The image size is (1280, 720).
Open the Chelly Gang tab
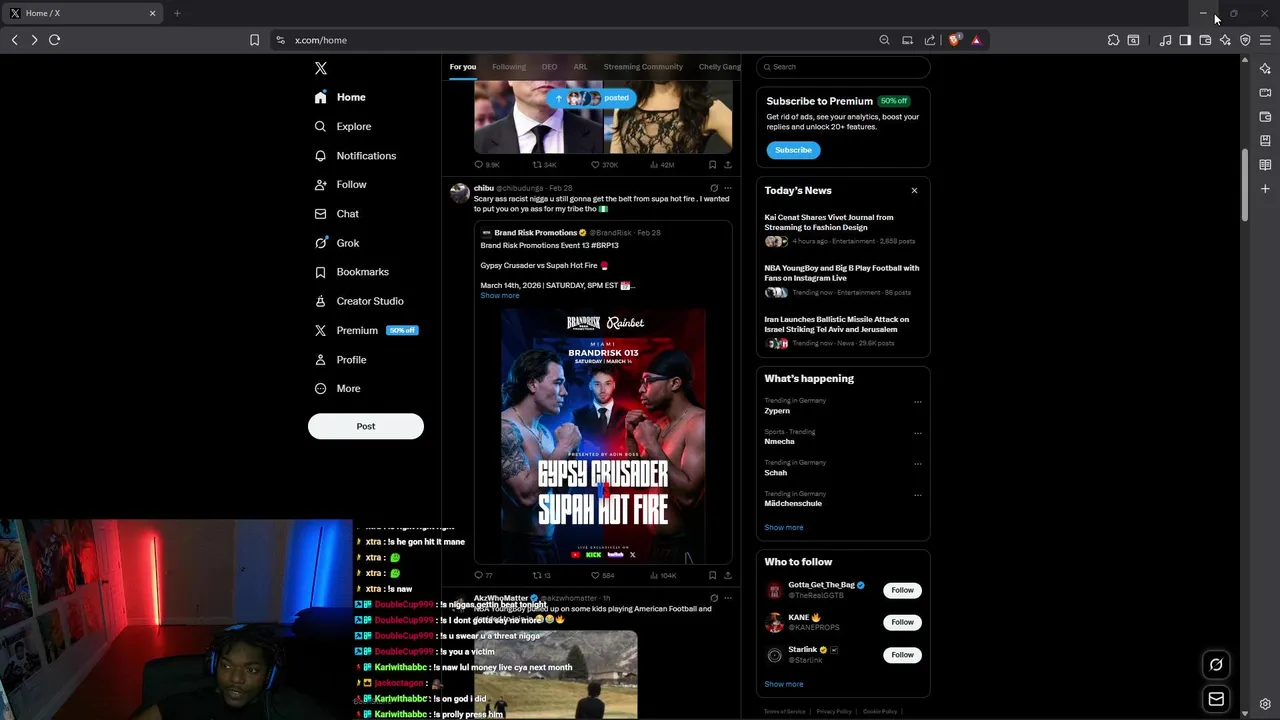[719, 67]
